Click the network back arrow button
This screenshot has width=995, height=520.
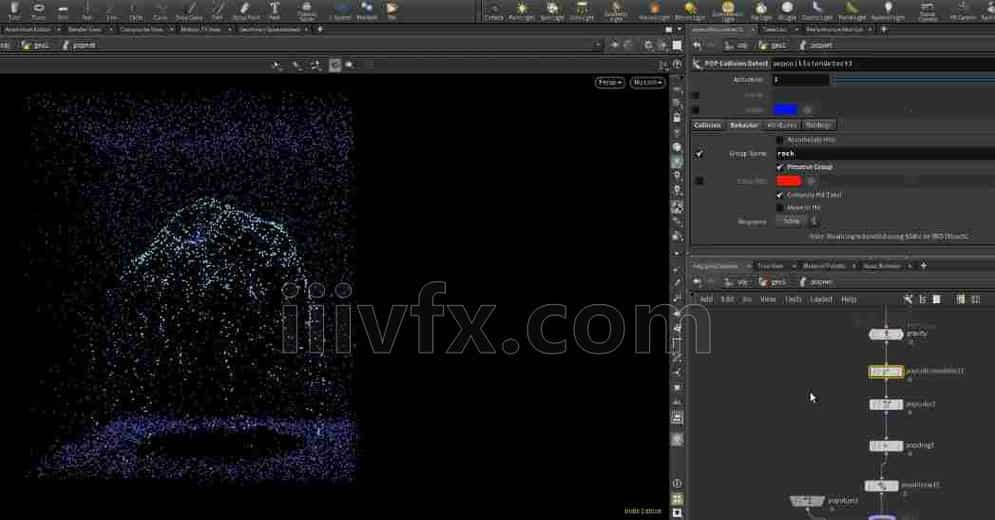click(698, 282)
